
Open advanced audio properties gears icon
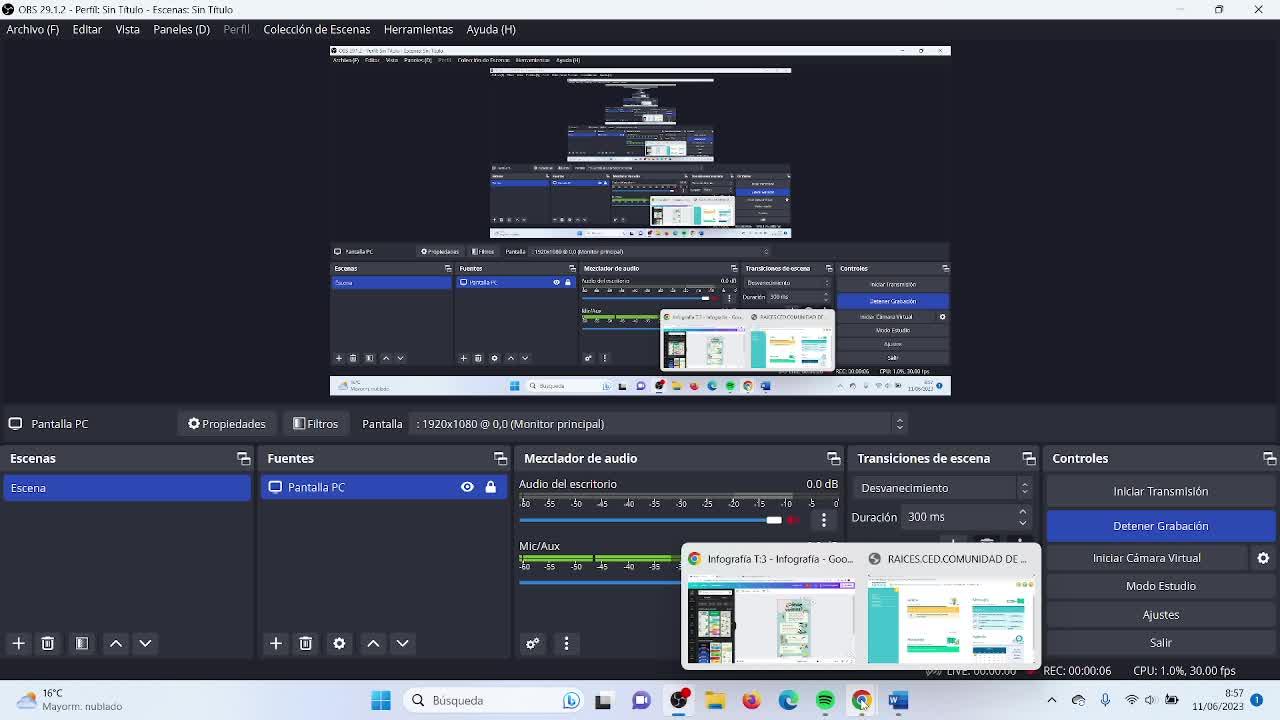pyautogui.click(x=532, y=643)
